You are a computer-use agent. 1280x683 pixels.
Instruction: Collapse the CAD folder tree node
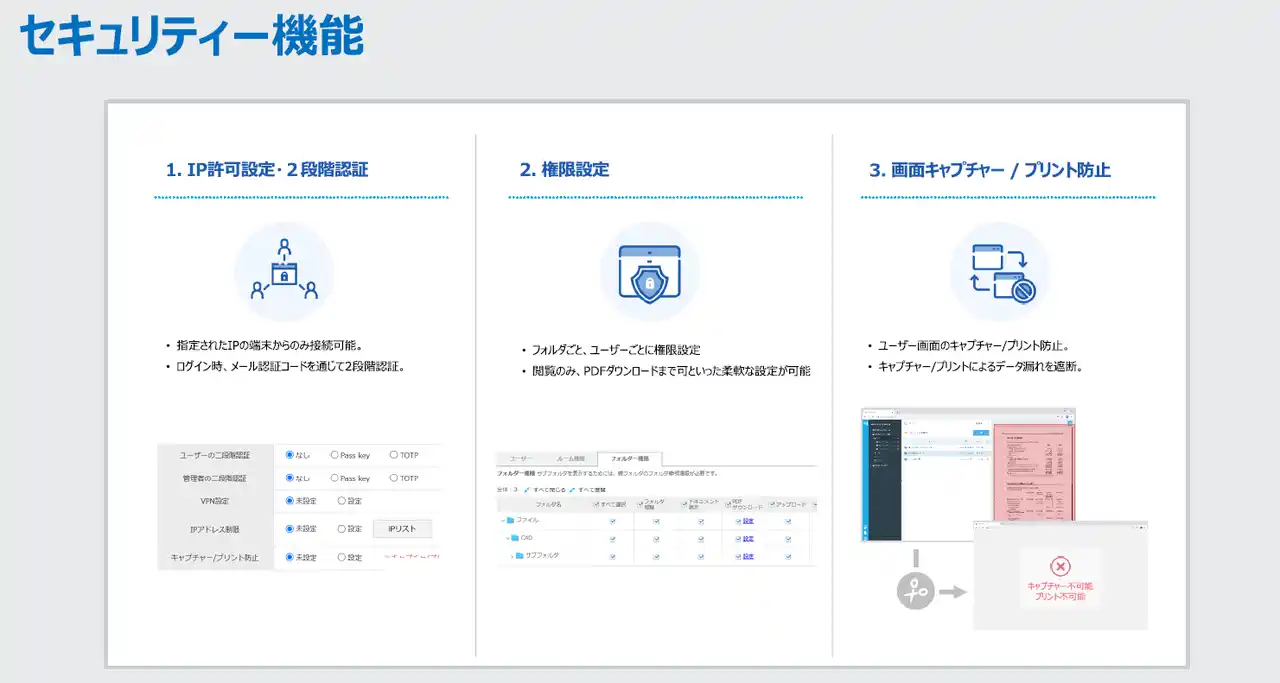click(508, 538)
